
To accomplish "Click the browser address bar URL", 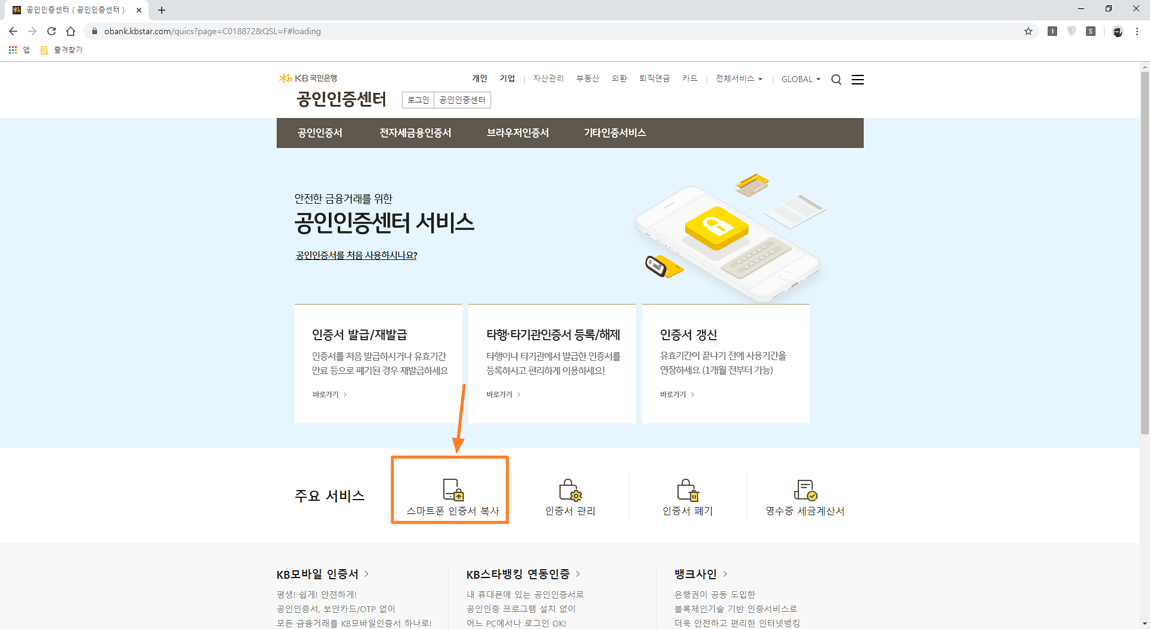I will [x=213, y=31].
